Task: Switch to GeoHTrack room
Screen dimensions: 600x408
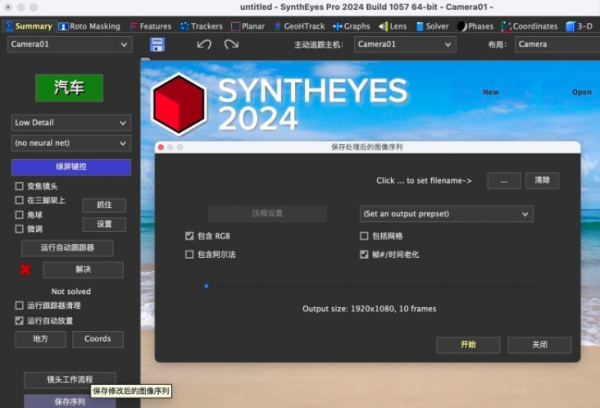Action: [x=299, y=26]
